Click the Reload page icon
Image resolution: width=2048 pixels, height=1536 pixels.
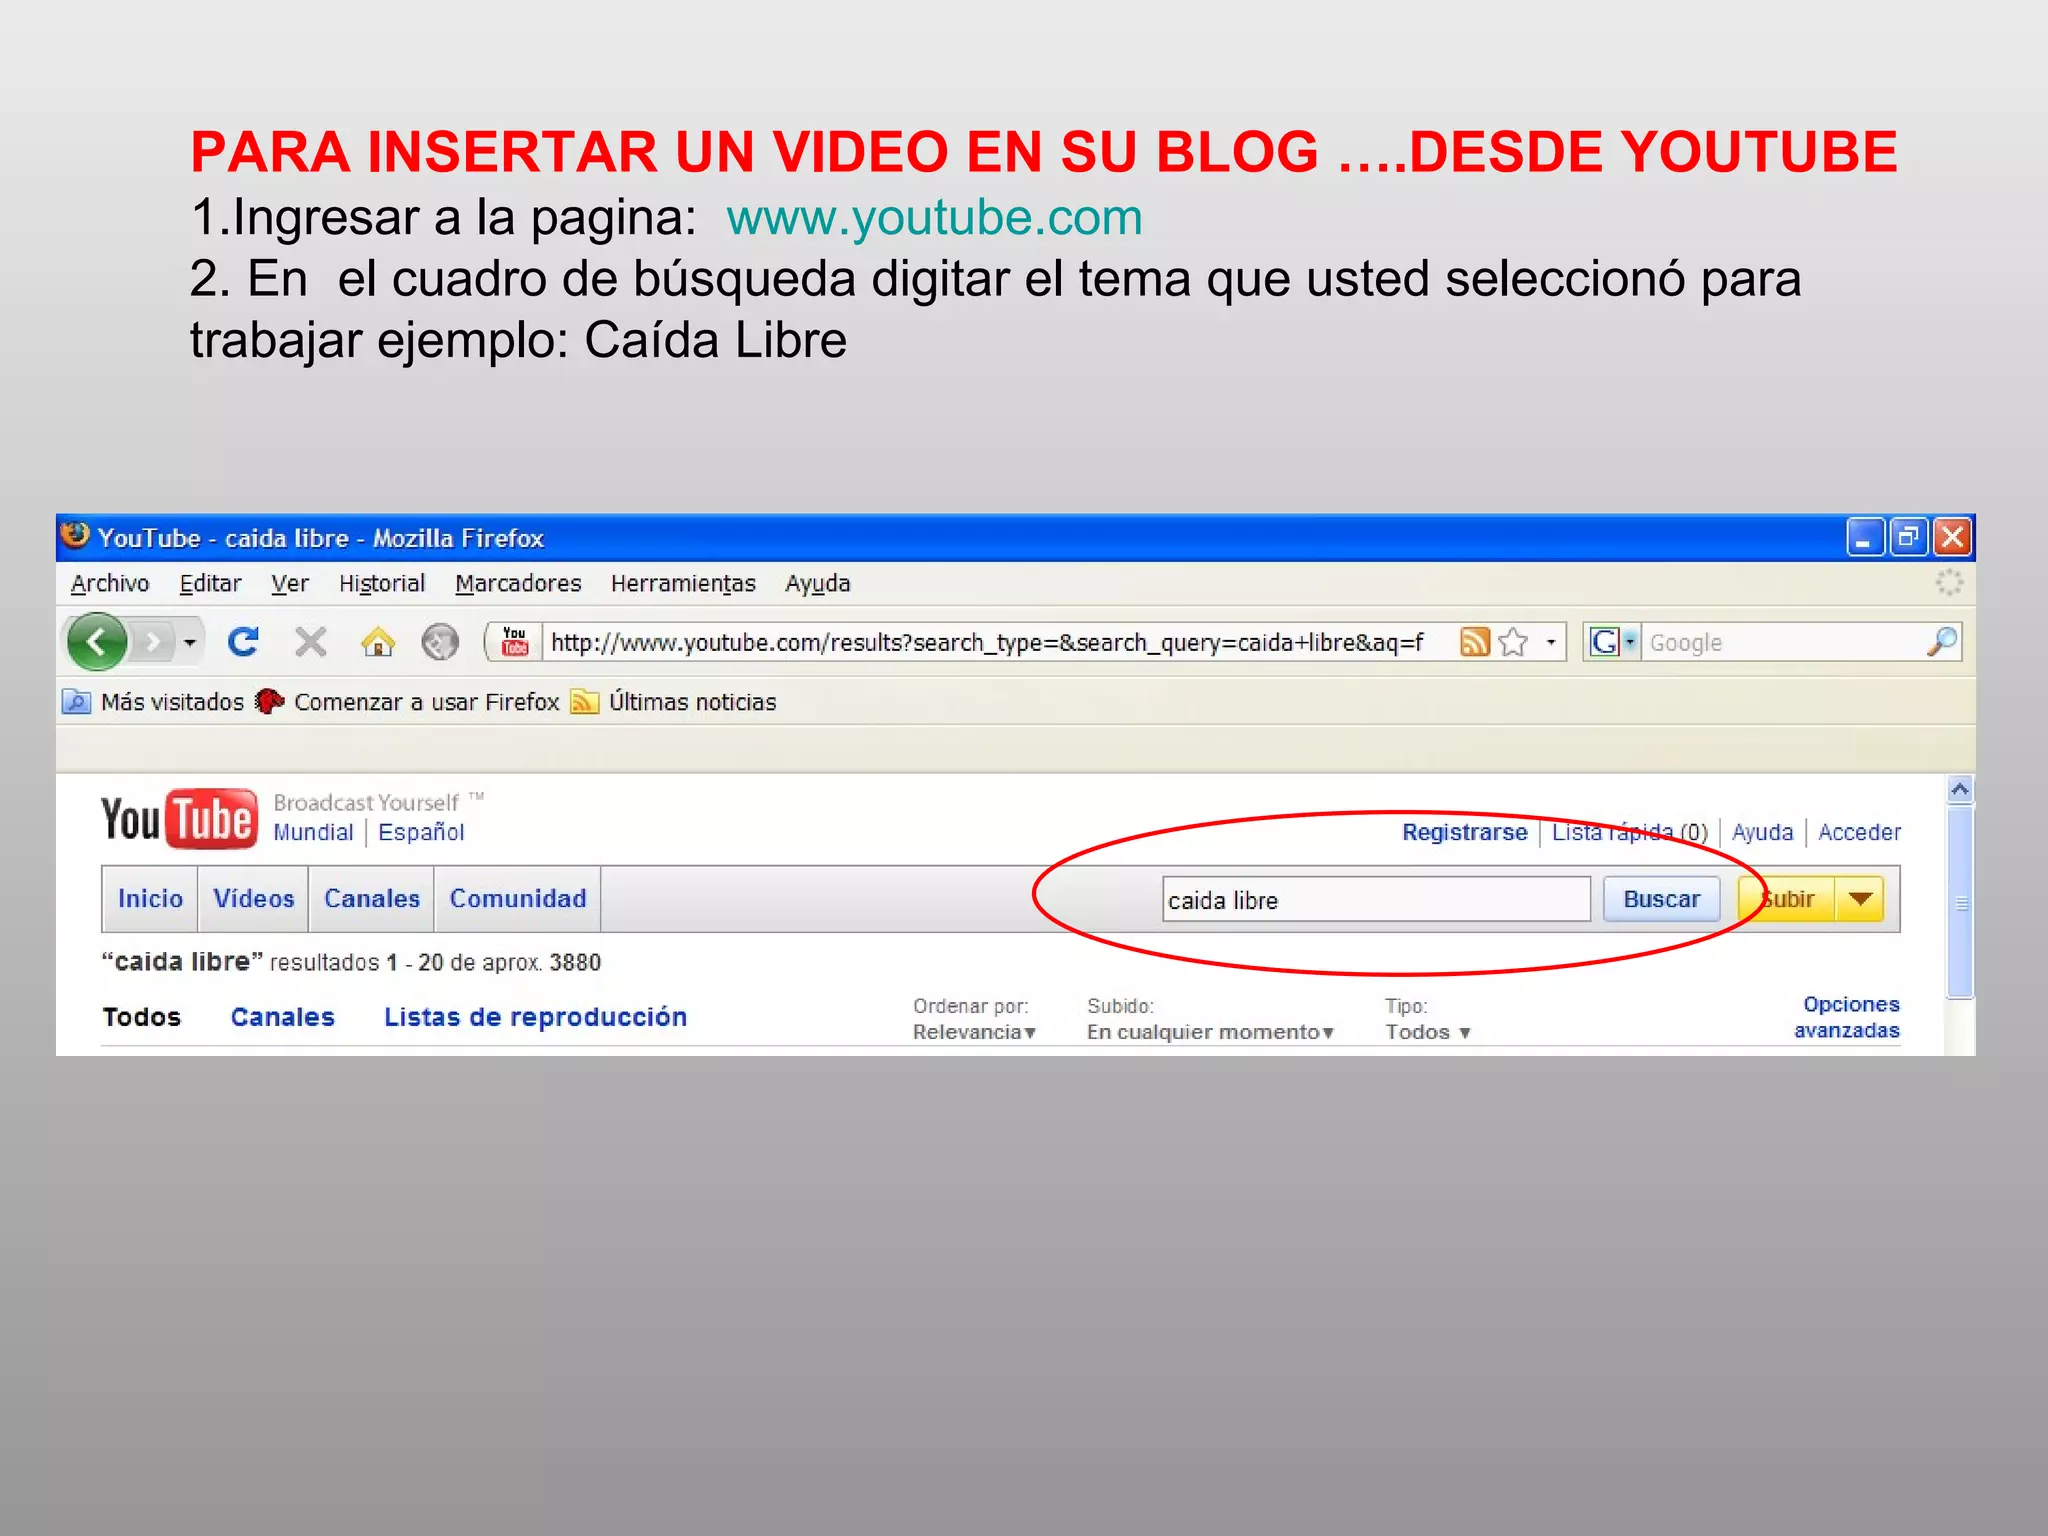click(243, 642)
